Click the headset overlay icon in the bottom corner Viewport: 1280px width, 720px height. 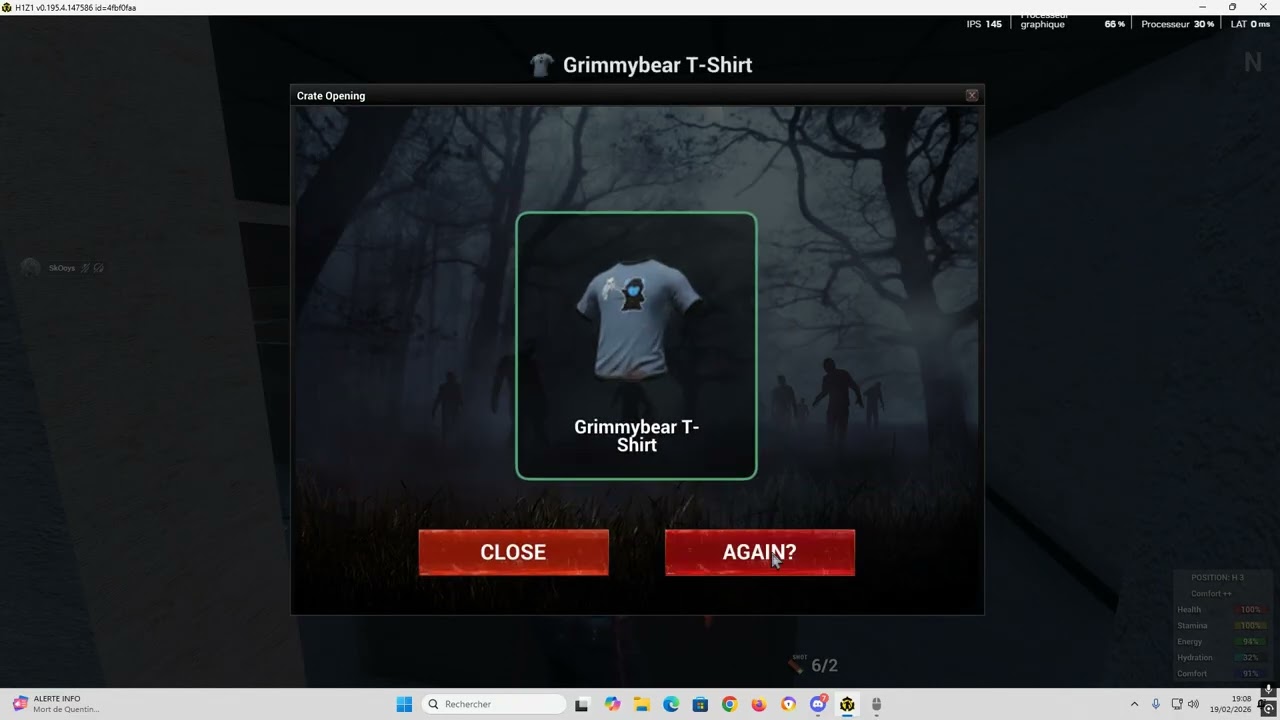(1268, 708)
